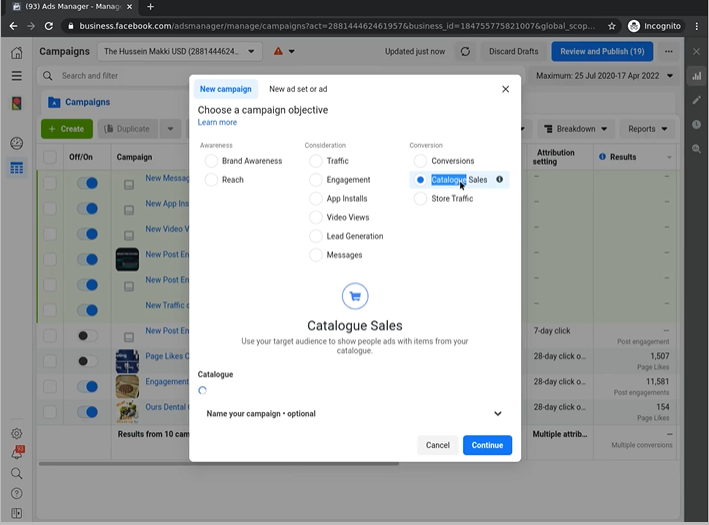Viewport: 709px width, 525px height.
Task: Open the campaigns table grid icon
Action: 17,168
